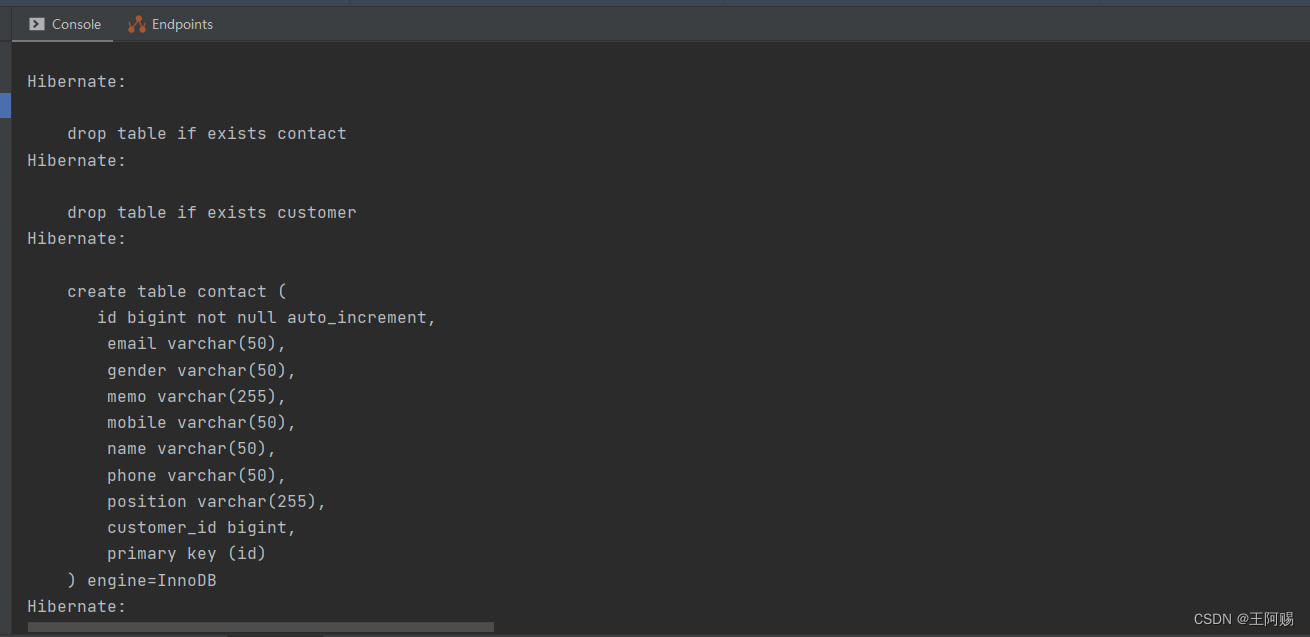
Task: Click the customer_id bigint foreign key line
Action: click(200, 527)
